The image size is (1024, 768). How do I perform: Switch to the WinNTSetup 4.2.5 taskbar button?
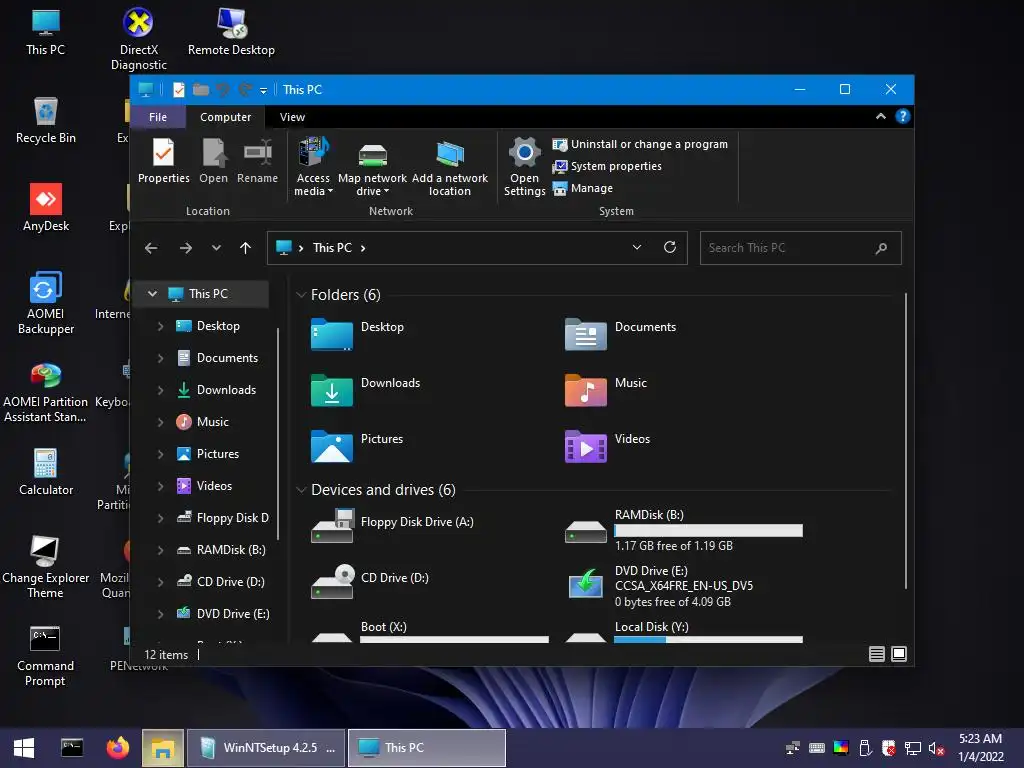click(x=266, y=748)
